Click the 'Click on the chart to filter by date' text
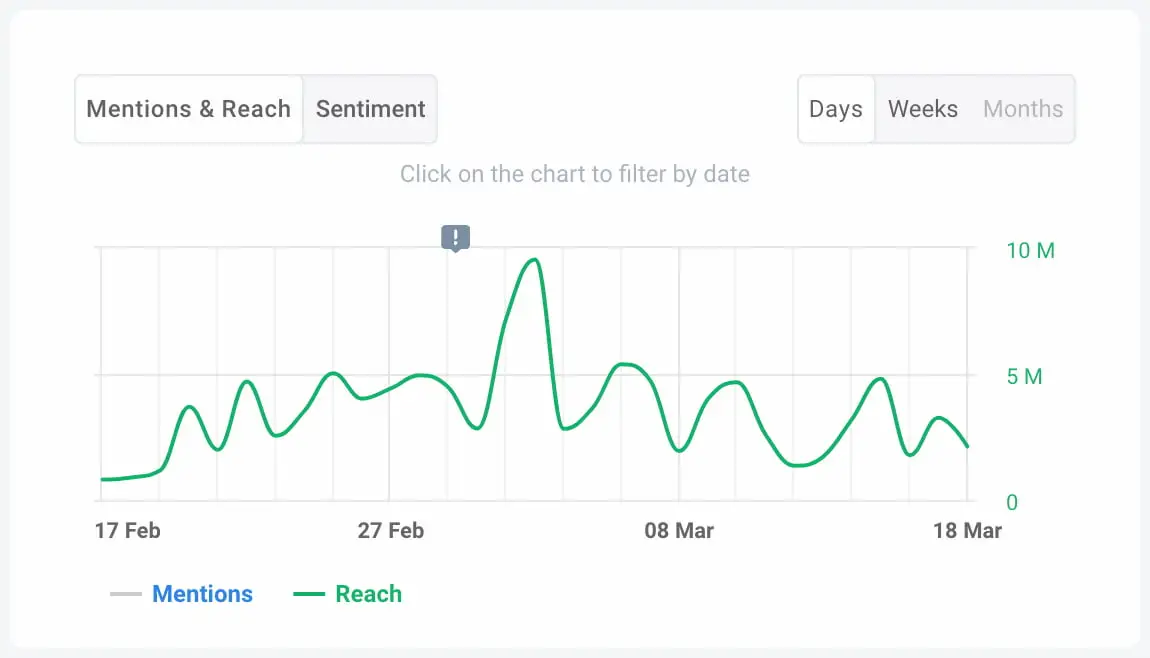 (x=575, y=174)
